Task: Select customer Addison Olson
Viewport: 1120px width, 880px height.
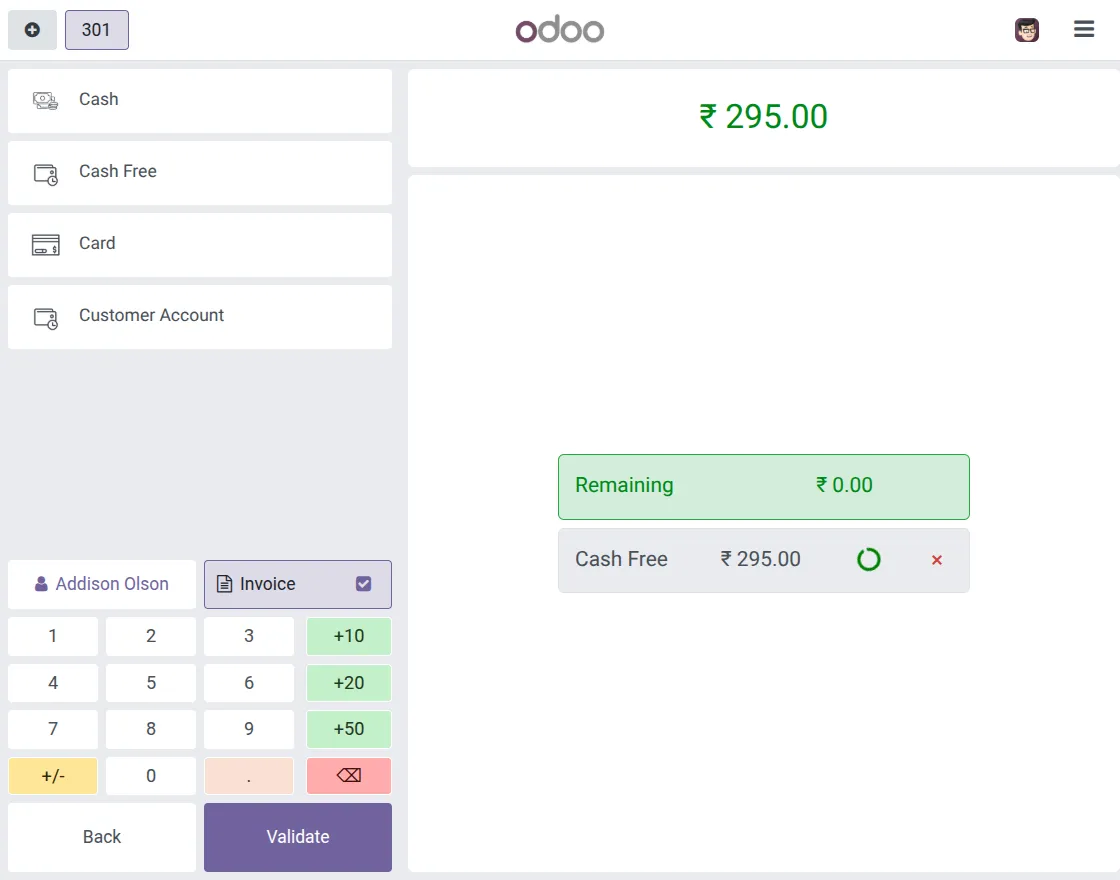Action: (x=101, y=584)
